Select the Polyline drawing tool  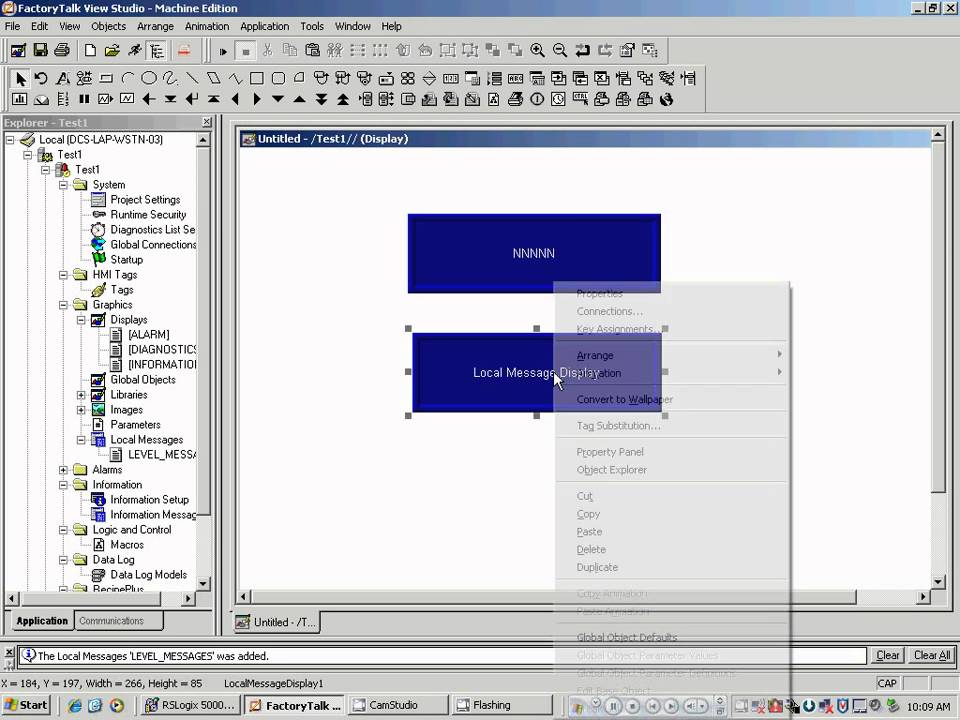pyautogui.click(x=235, y=78)
